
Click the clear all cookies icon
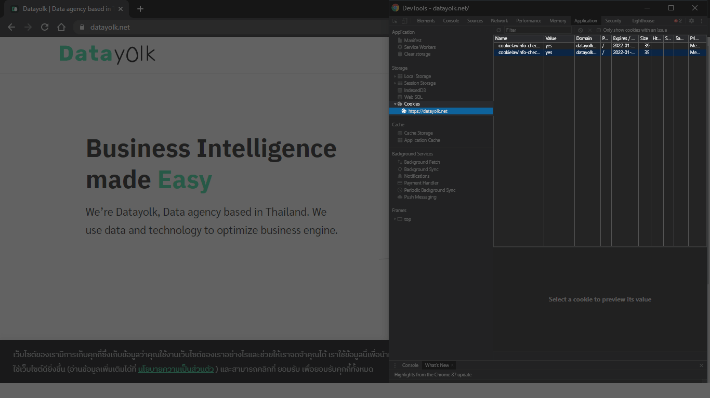[x=590, y=30]
